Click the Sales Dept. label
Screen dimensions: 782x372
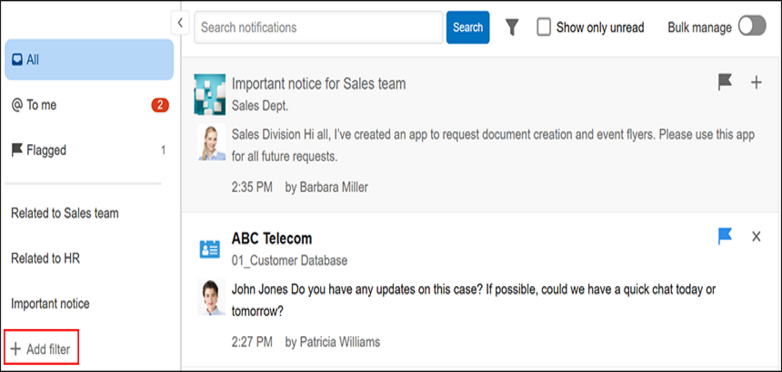coord(260,106)
